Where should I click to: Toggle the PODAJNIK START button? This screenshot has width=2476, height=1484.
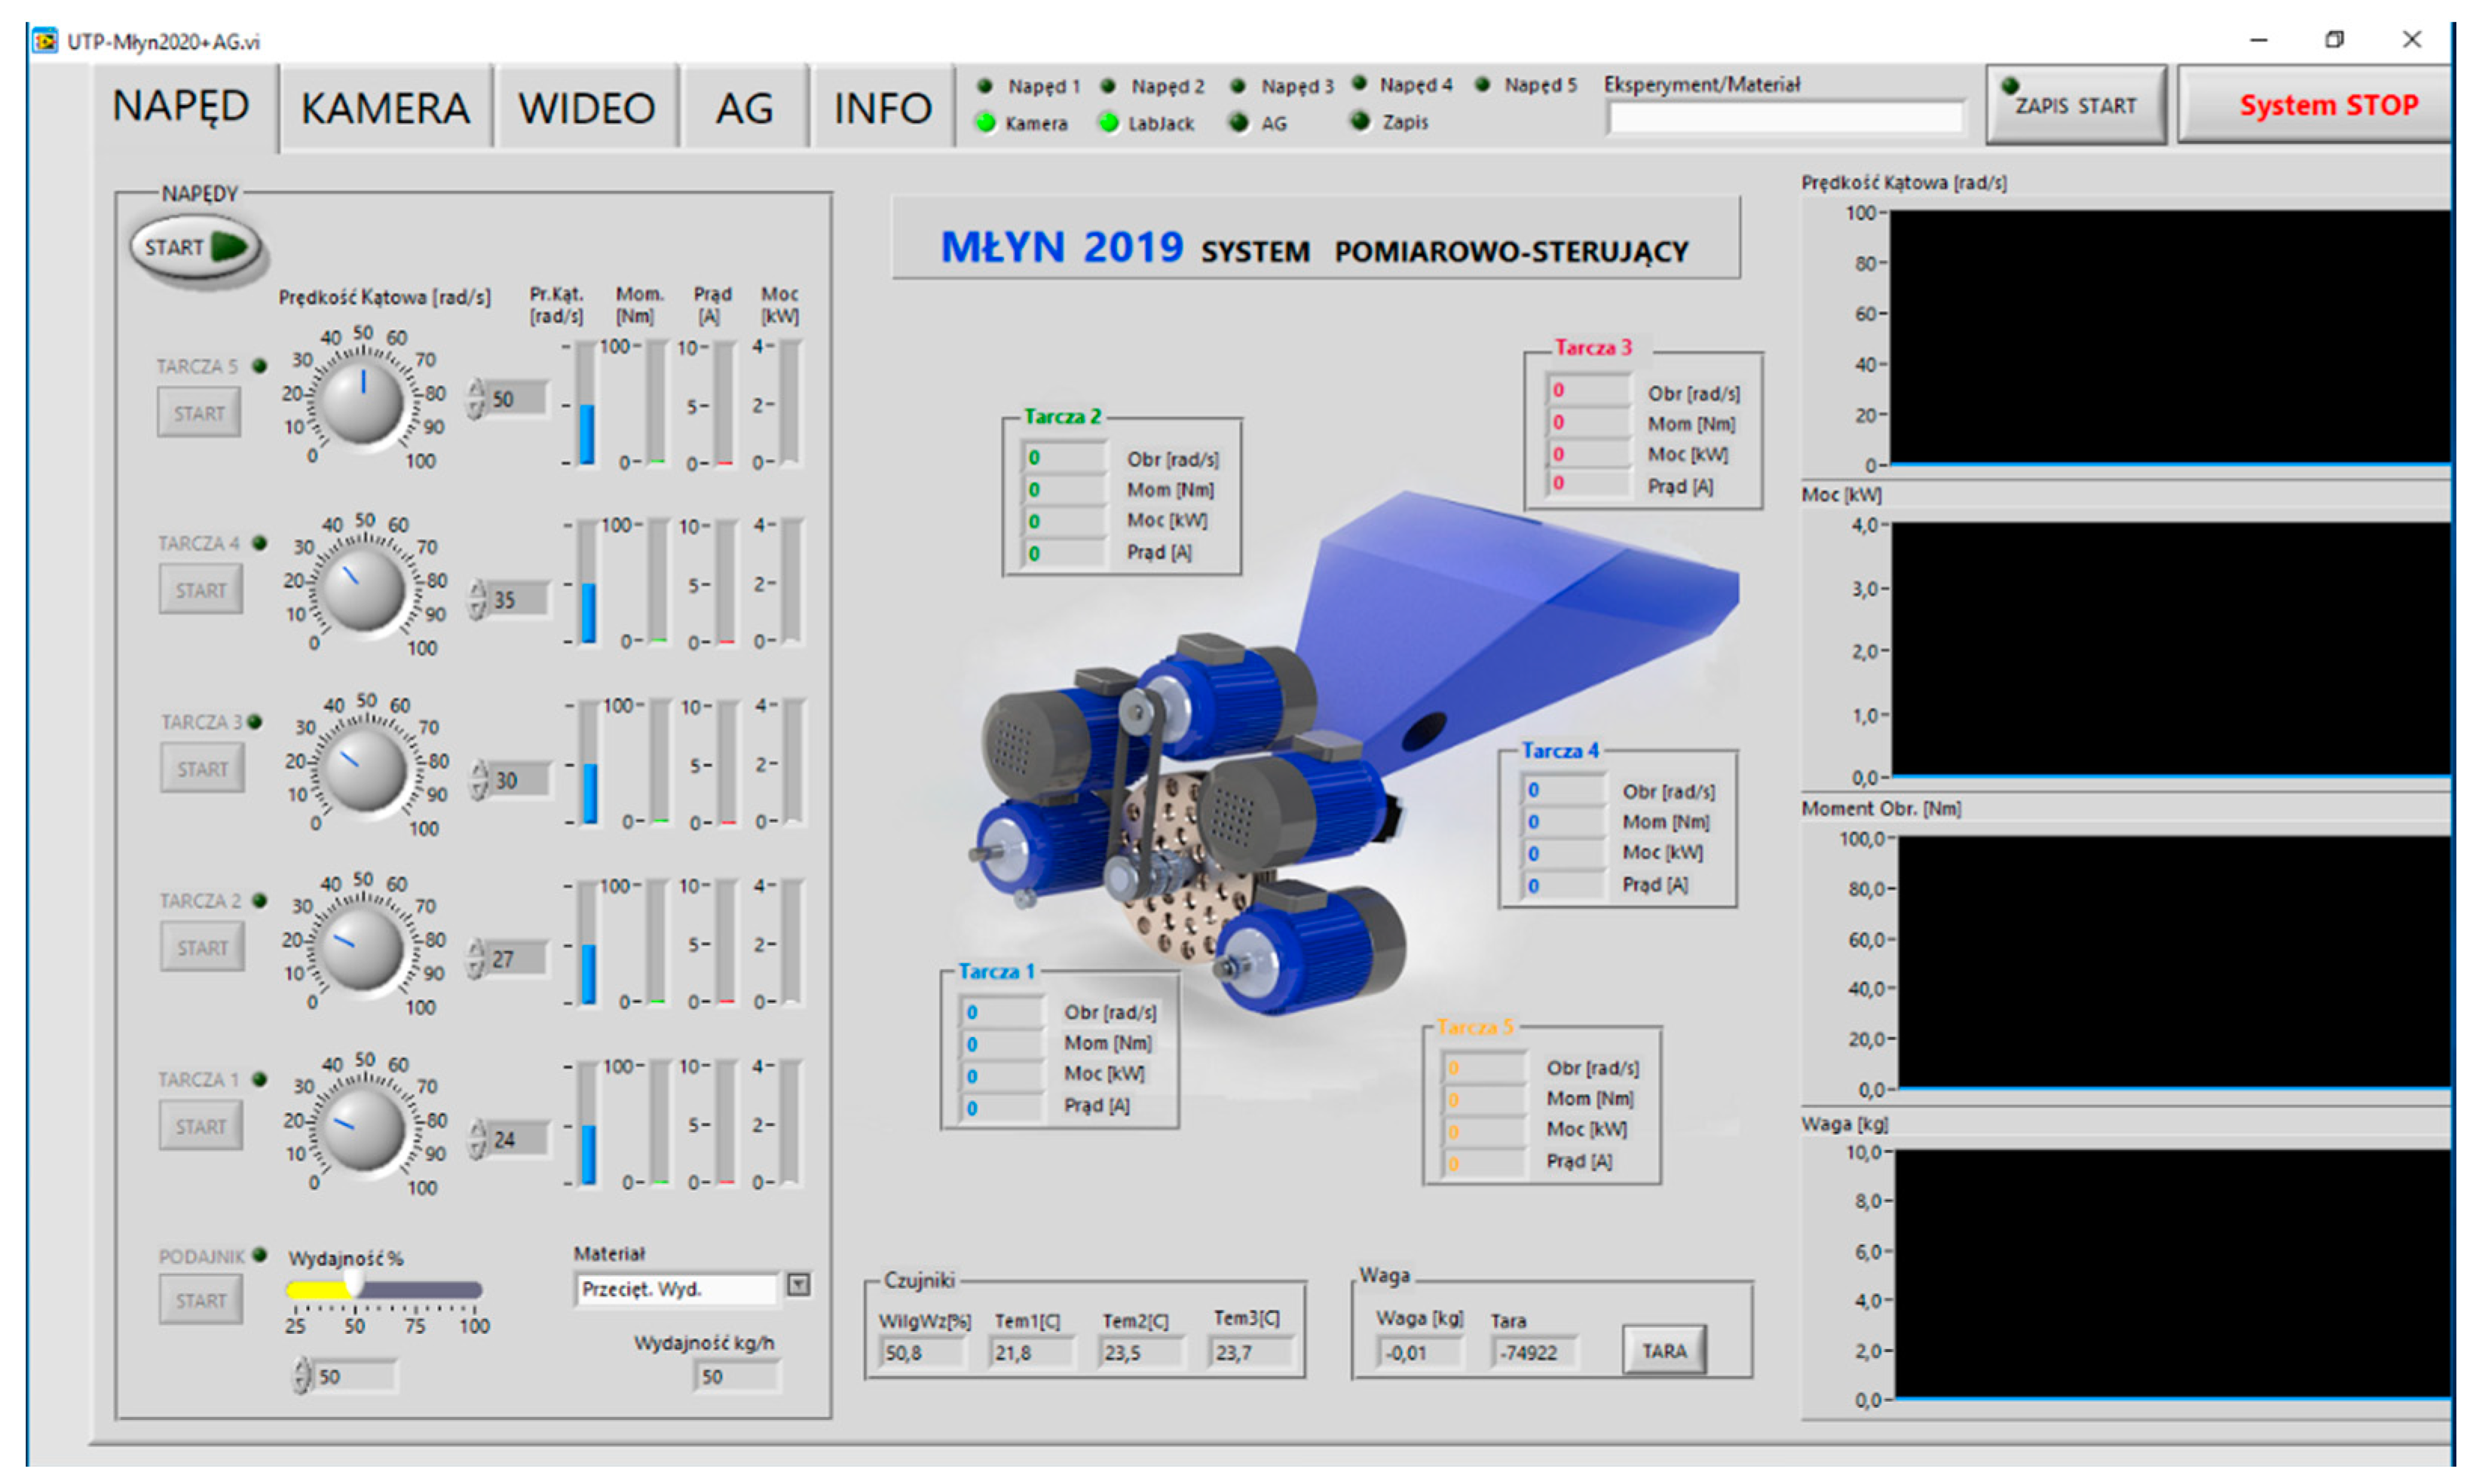(201, 1301)
